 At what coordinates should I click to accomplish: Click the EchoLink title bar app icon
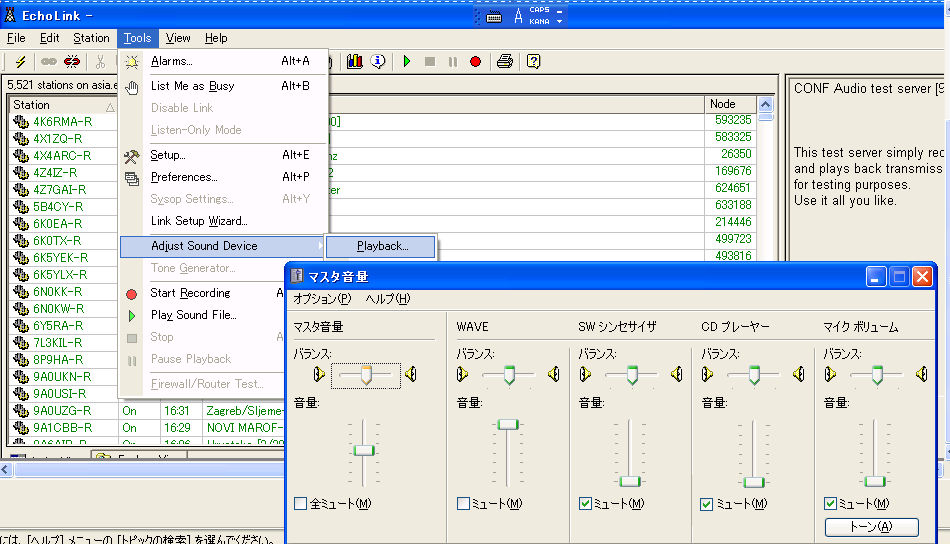(x=10, y=15)
